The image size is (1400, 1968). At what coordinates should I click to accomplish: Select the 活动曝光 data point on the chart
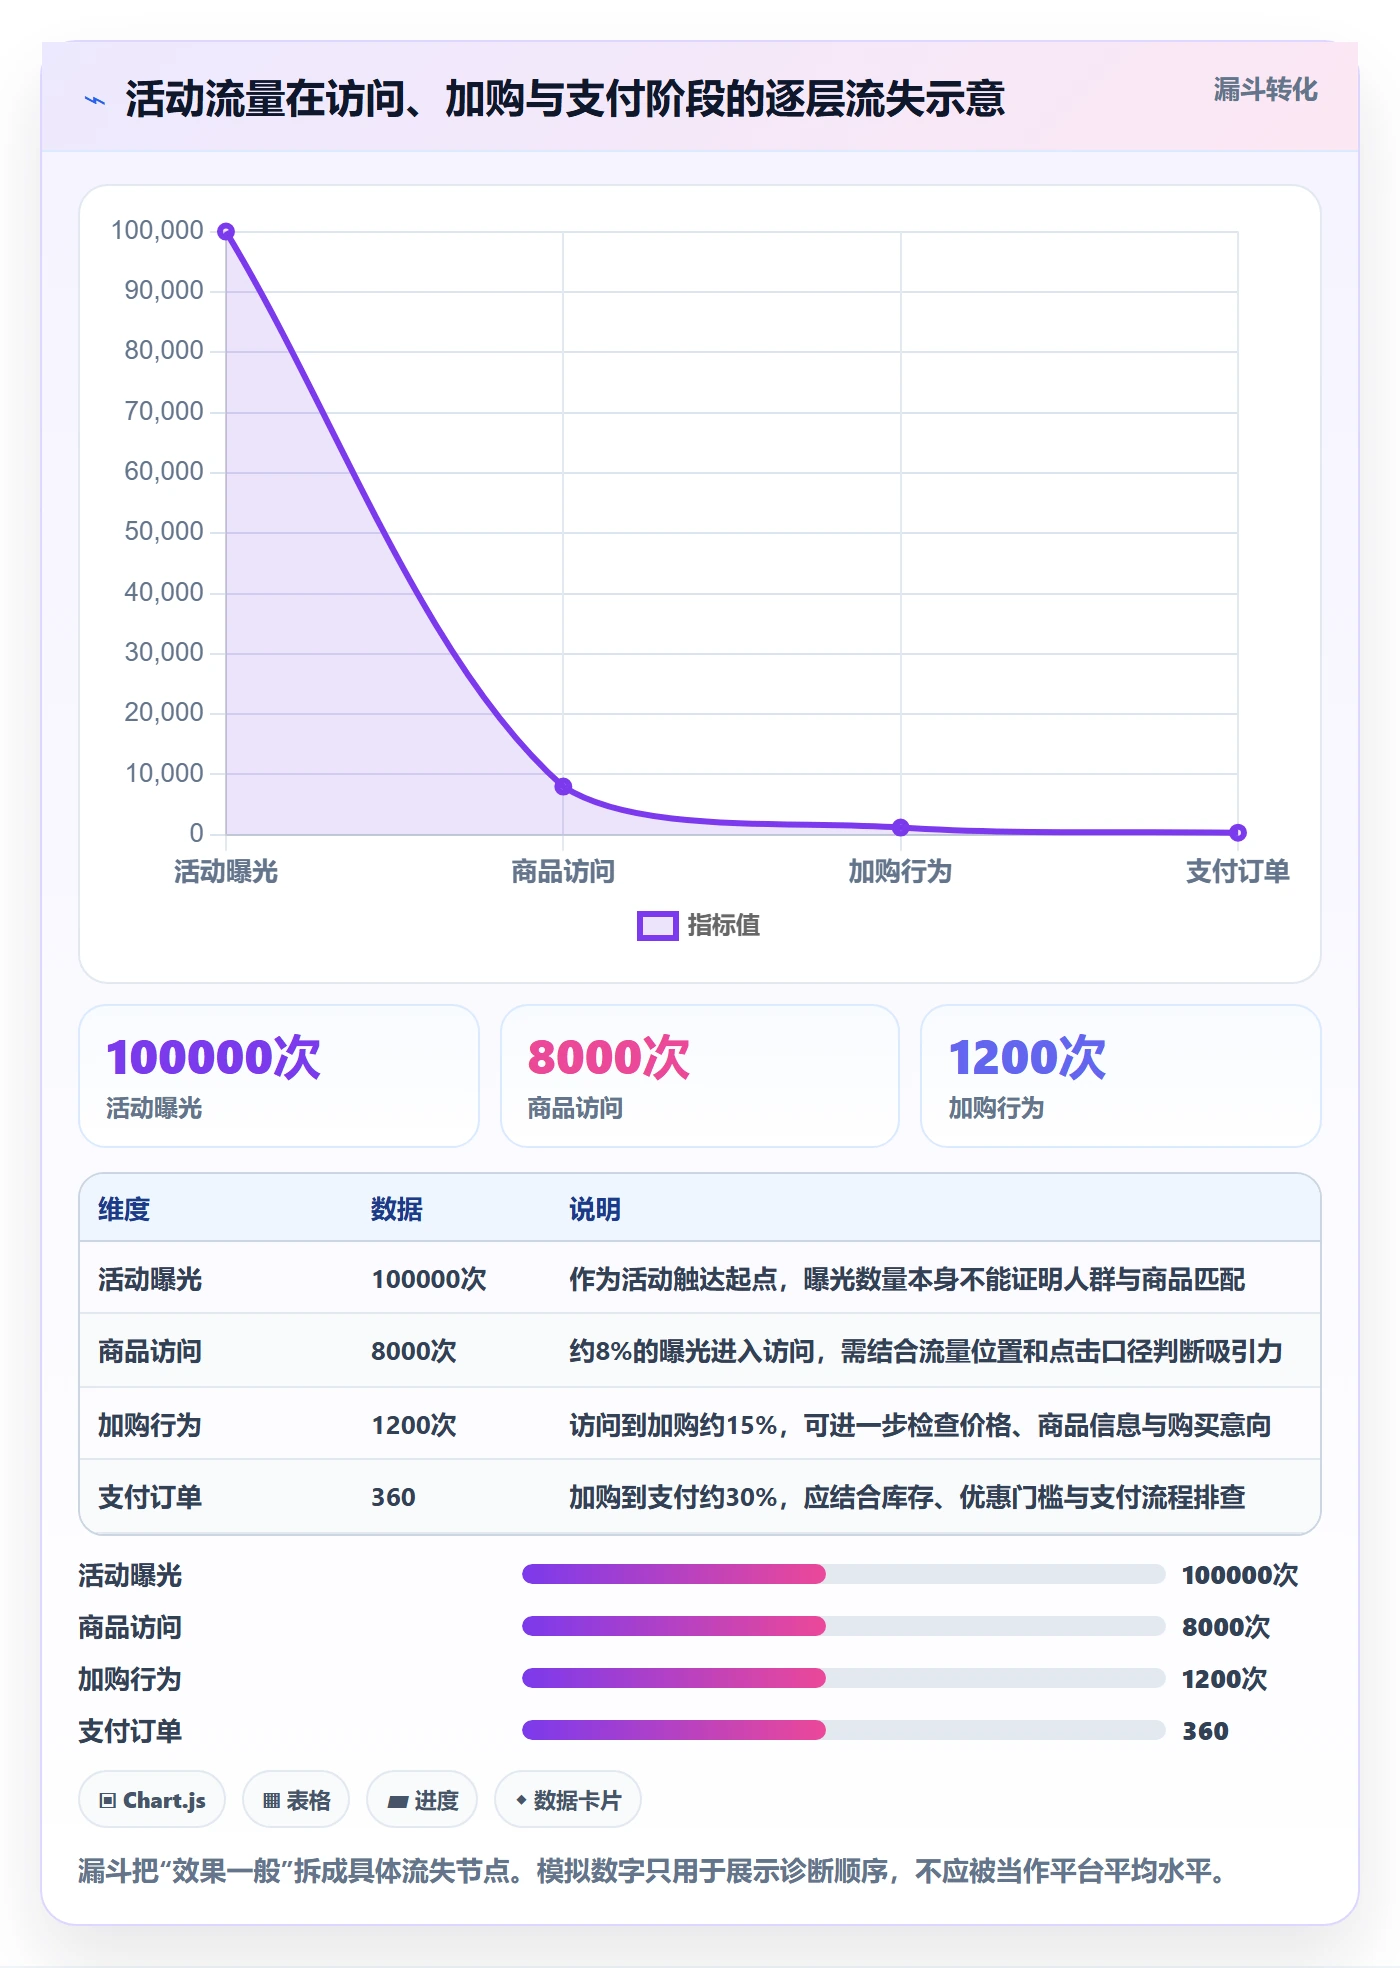click(x=226, y=232)
